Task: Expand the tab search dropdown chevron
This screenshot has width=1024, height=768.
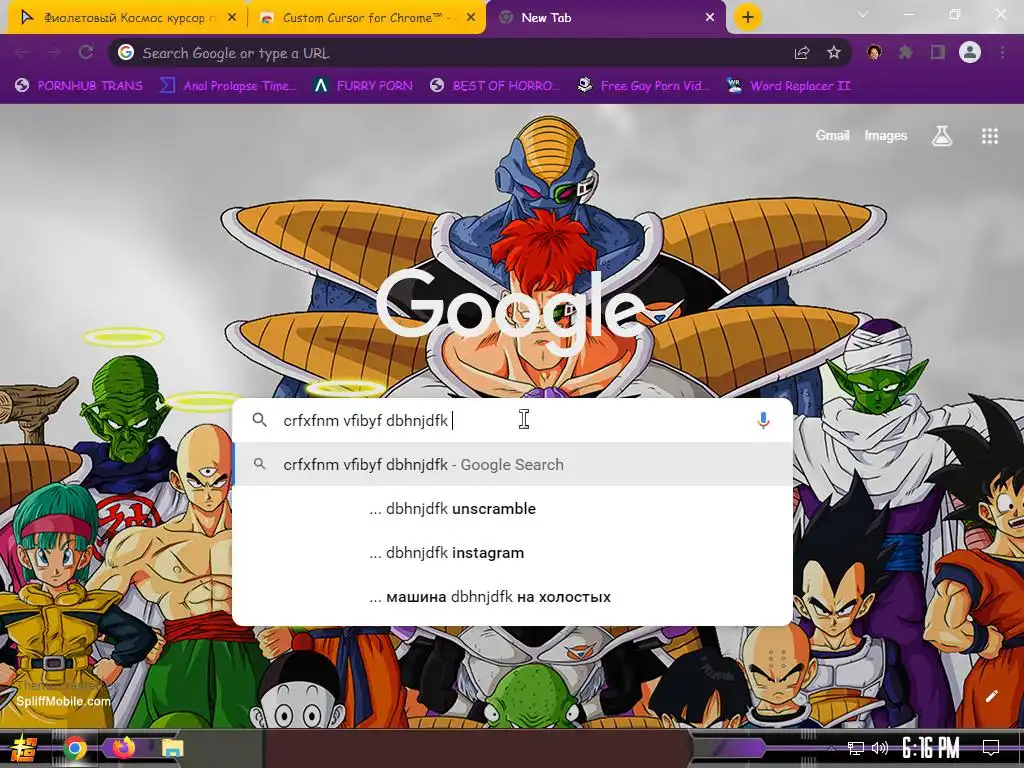Action: pyautogui.click(x=863, y=14)
